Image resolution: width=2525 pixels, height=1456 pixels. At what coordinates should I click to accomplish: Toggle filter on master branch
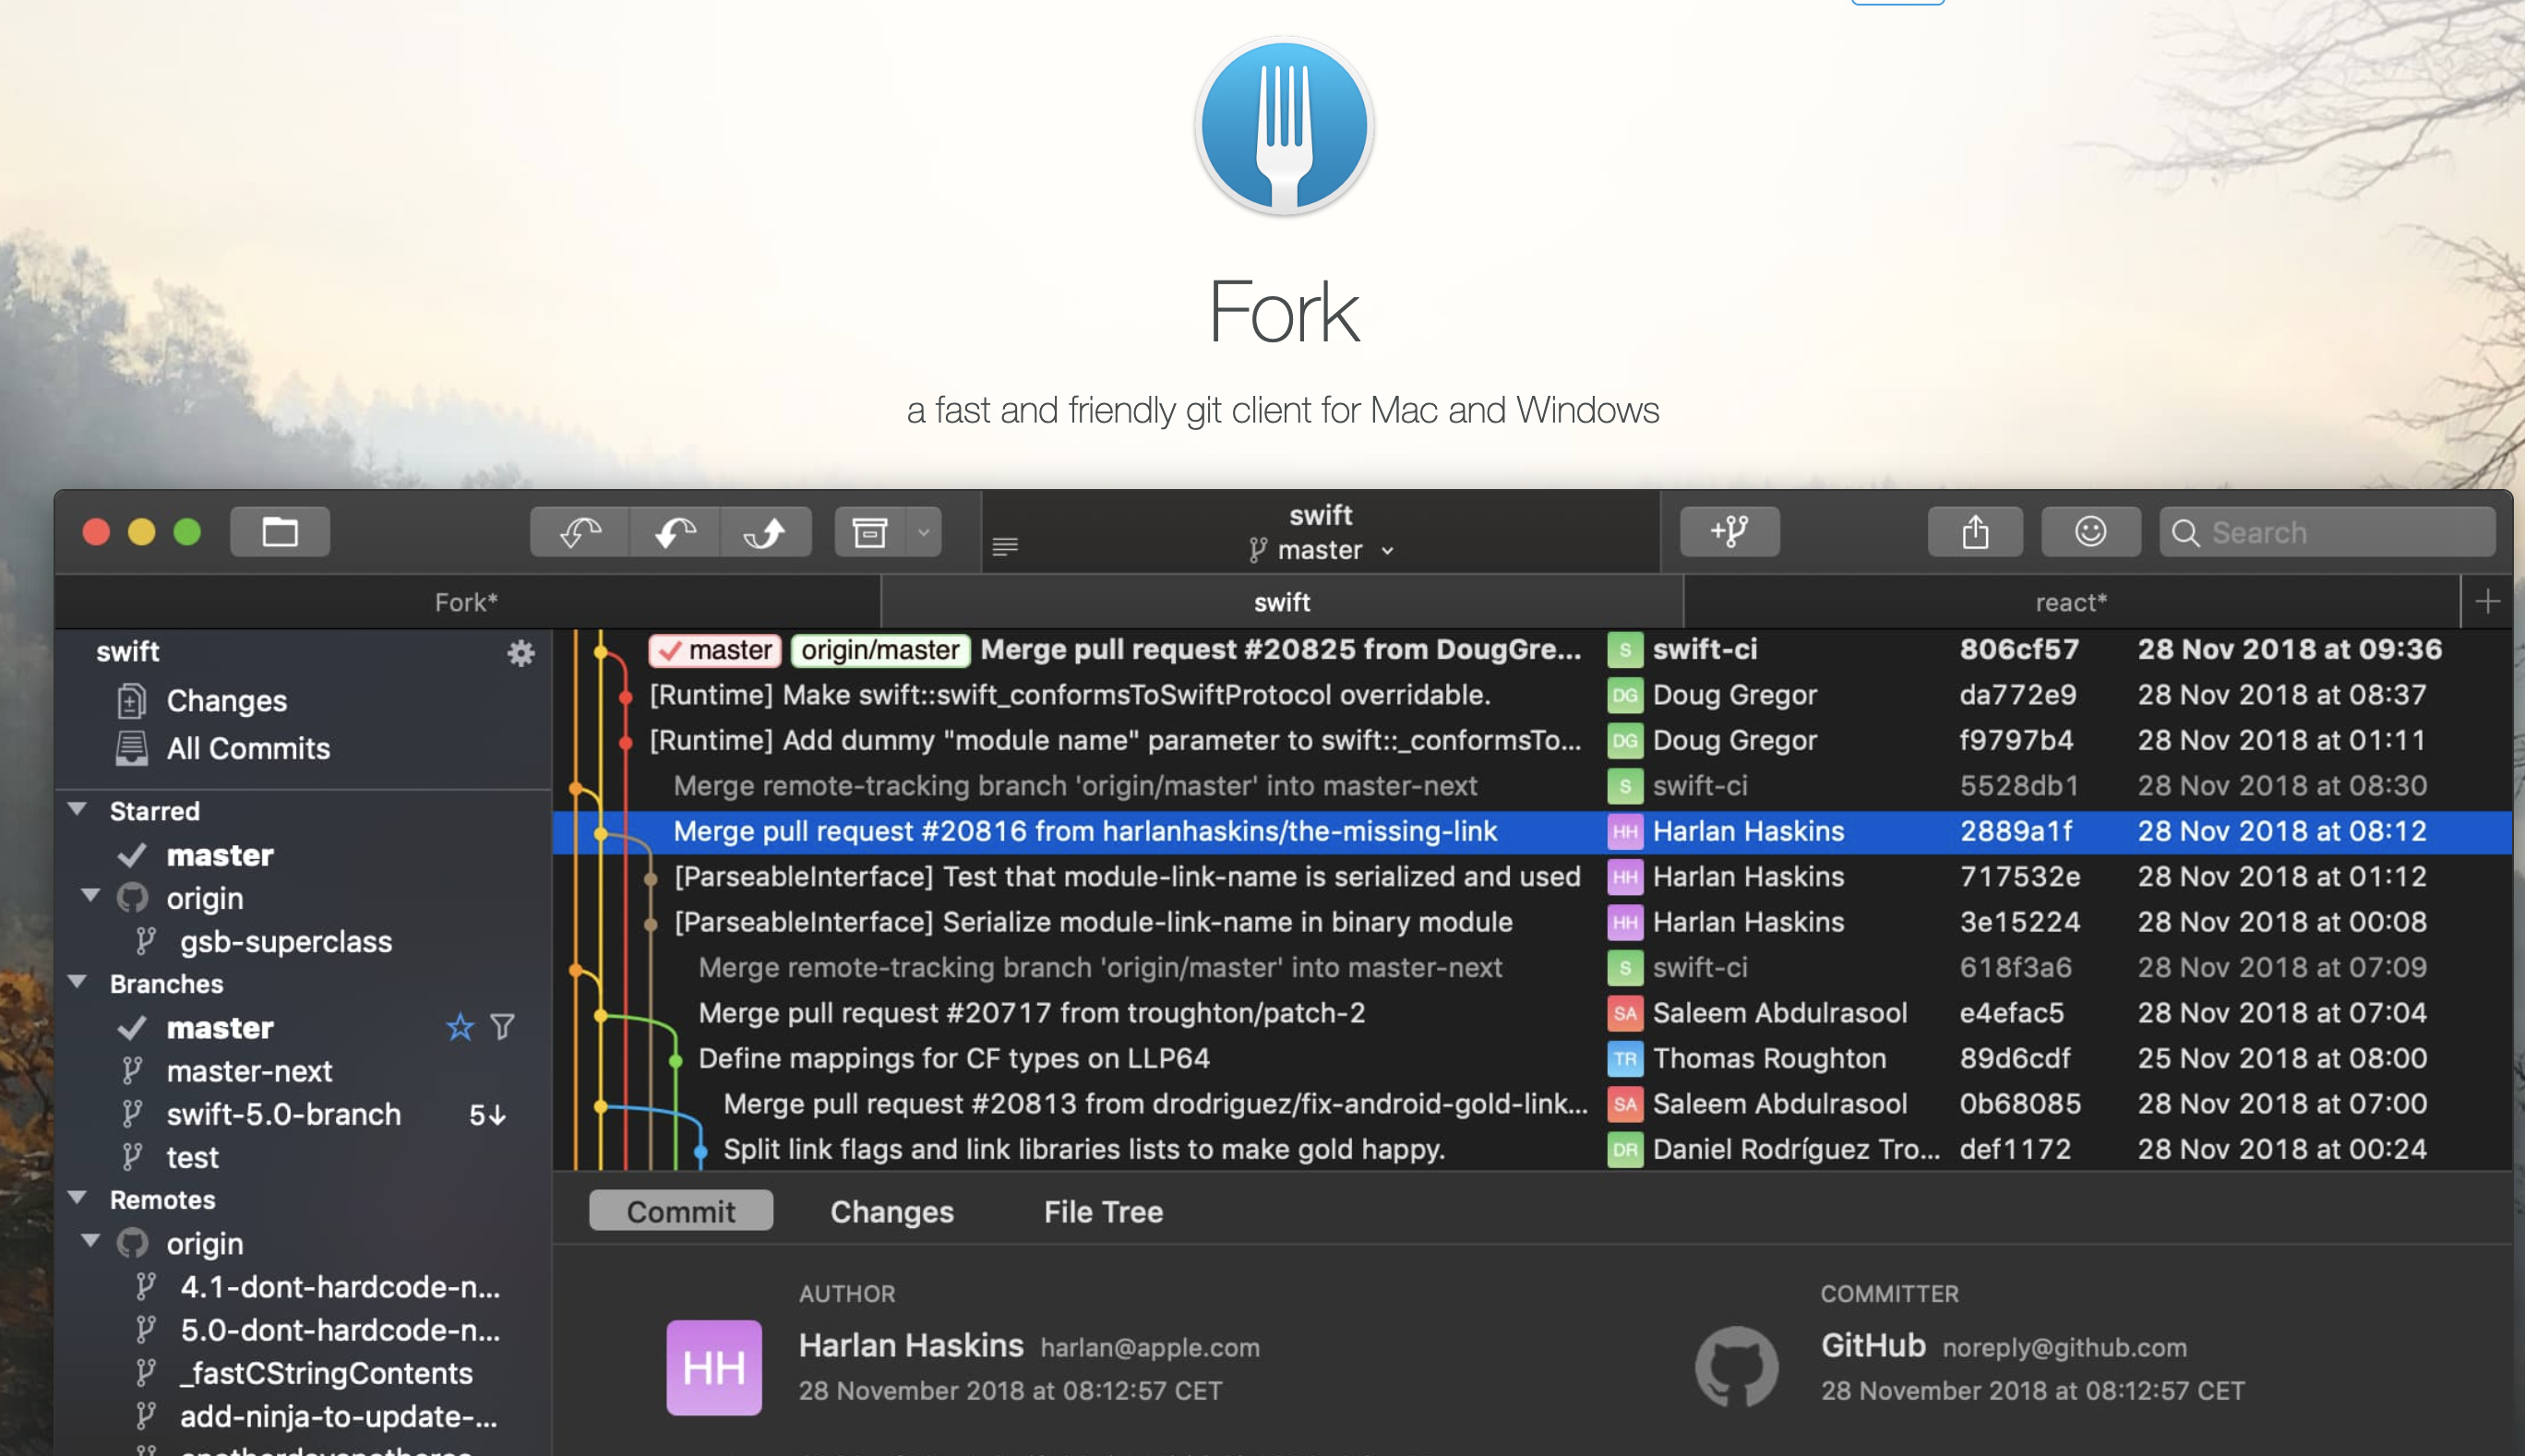pos(503,1027)
